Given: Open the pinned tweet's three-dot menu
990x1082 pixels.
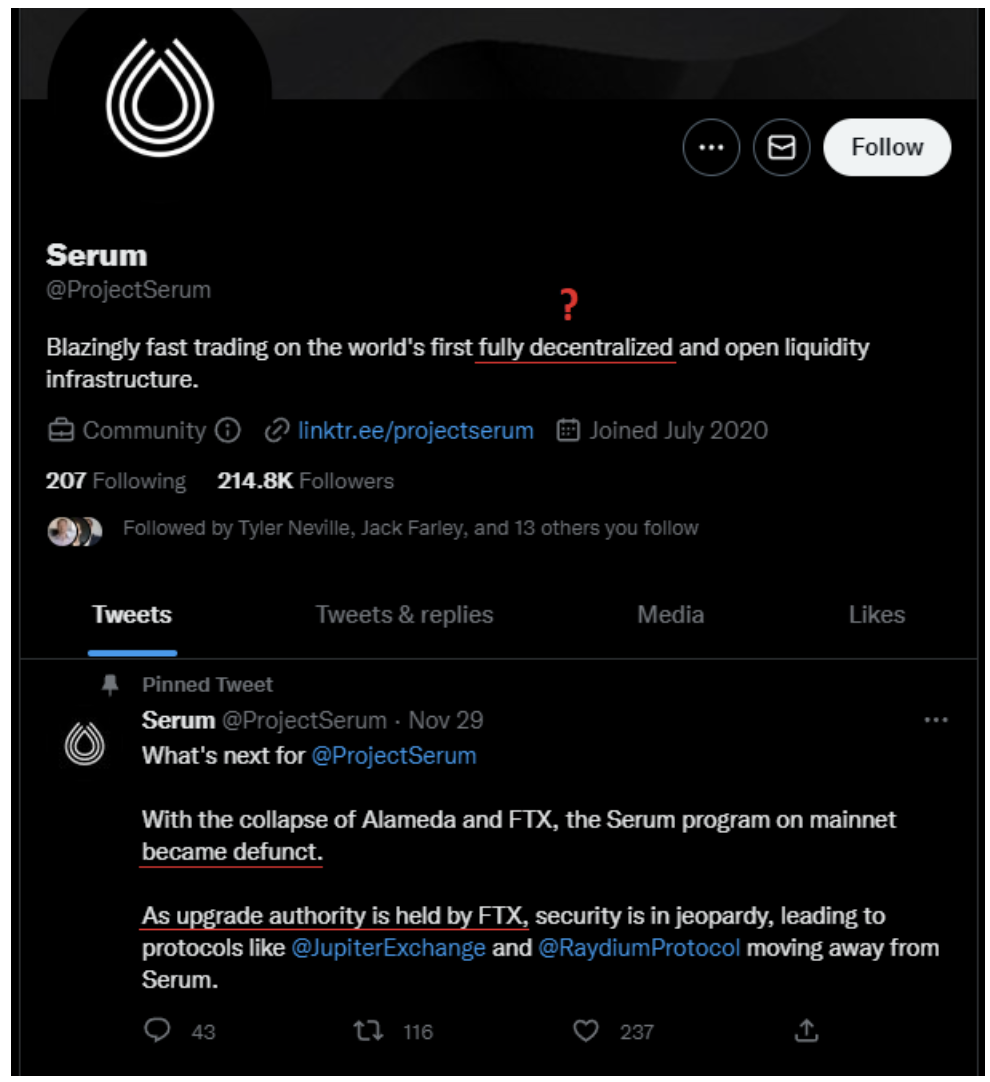Looking at the screenshot, I should tap(936, 720).
